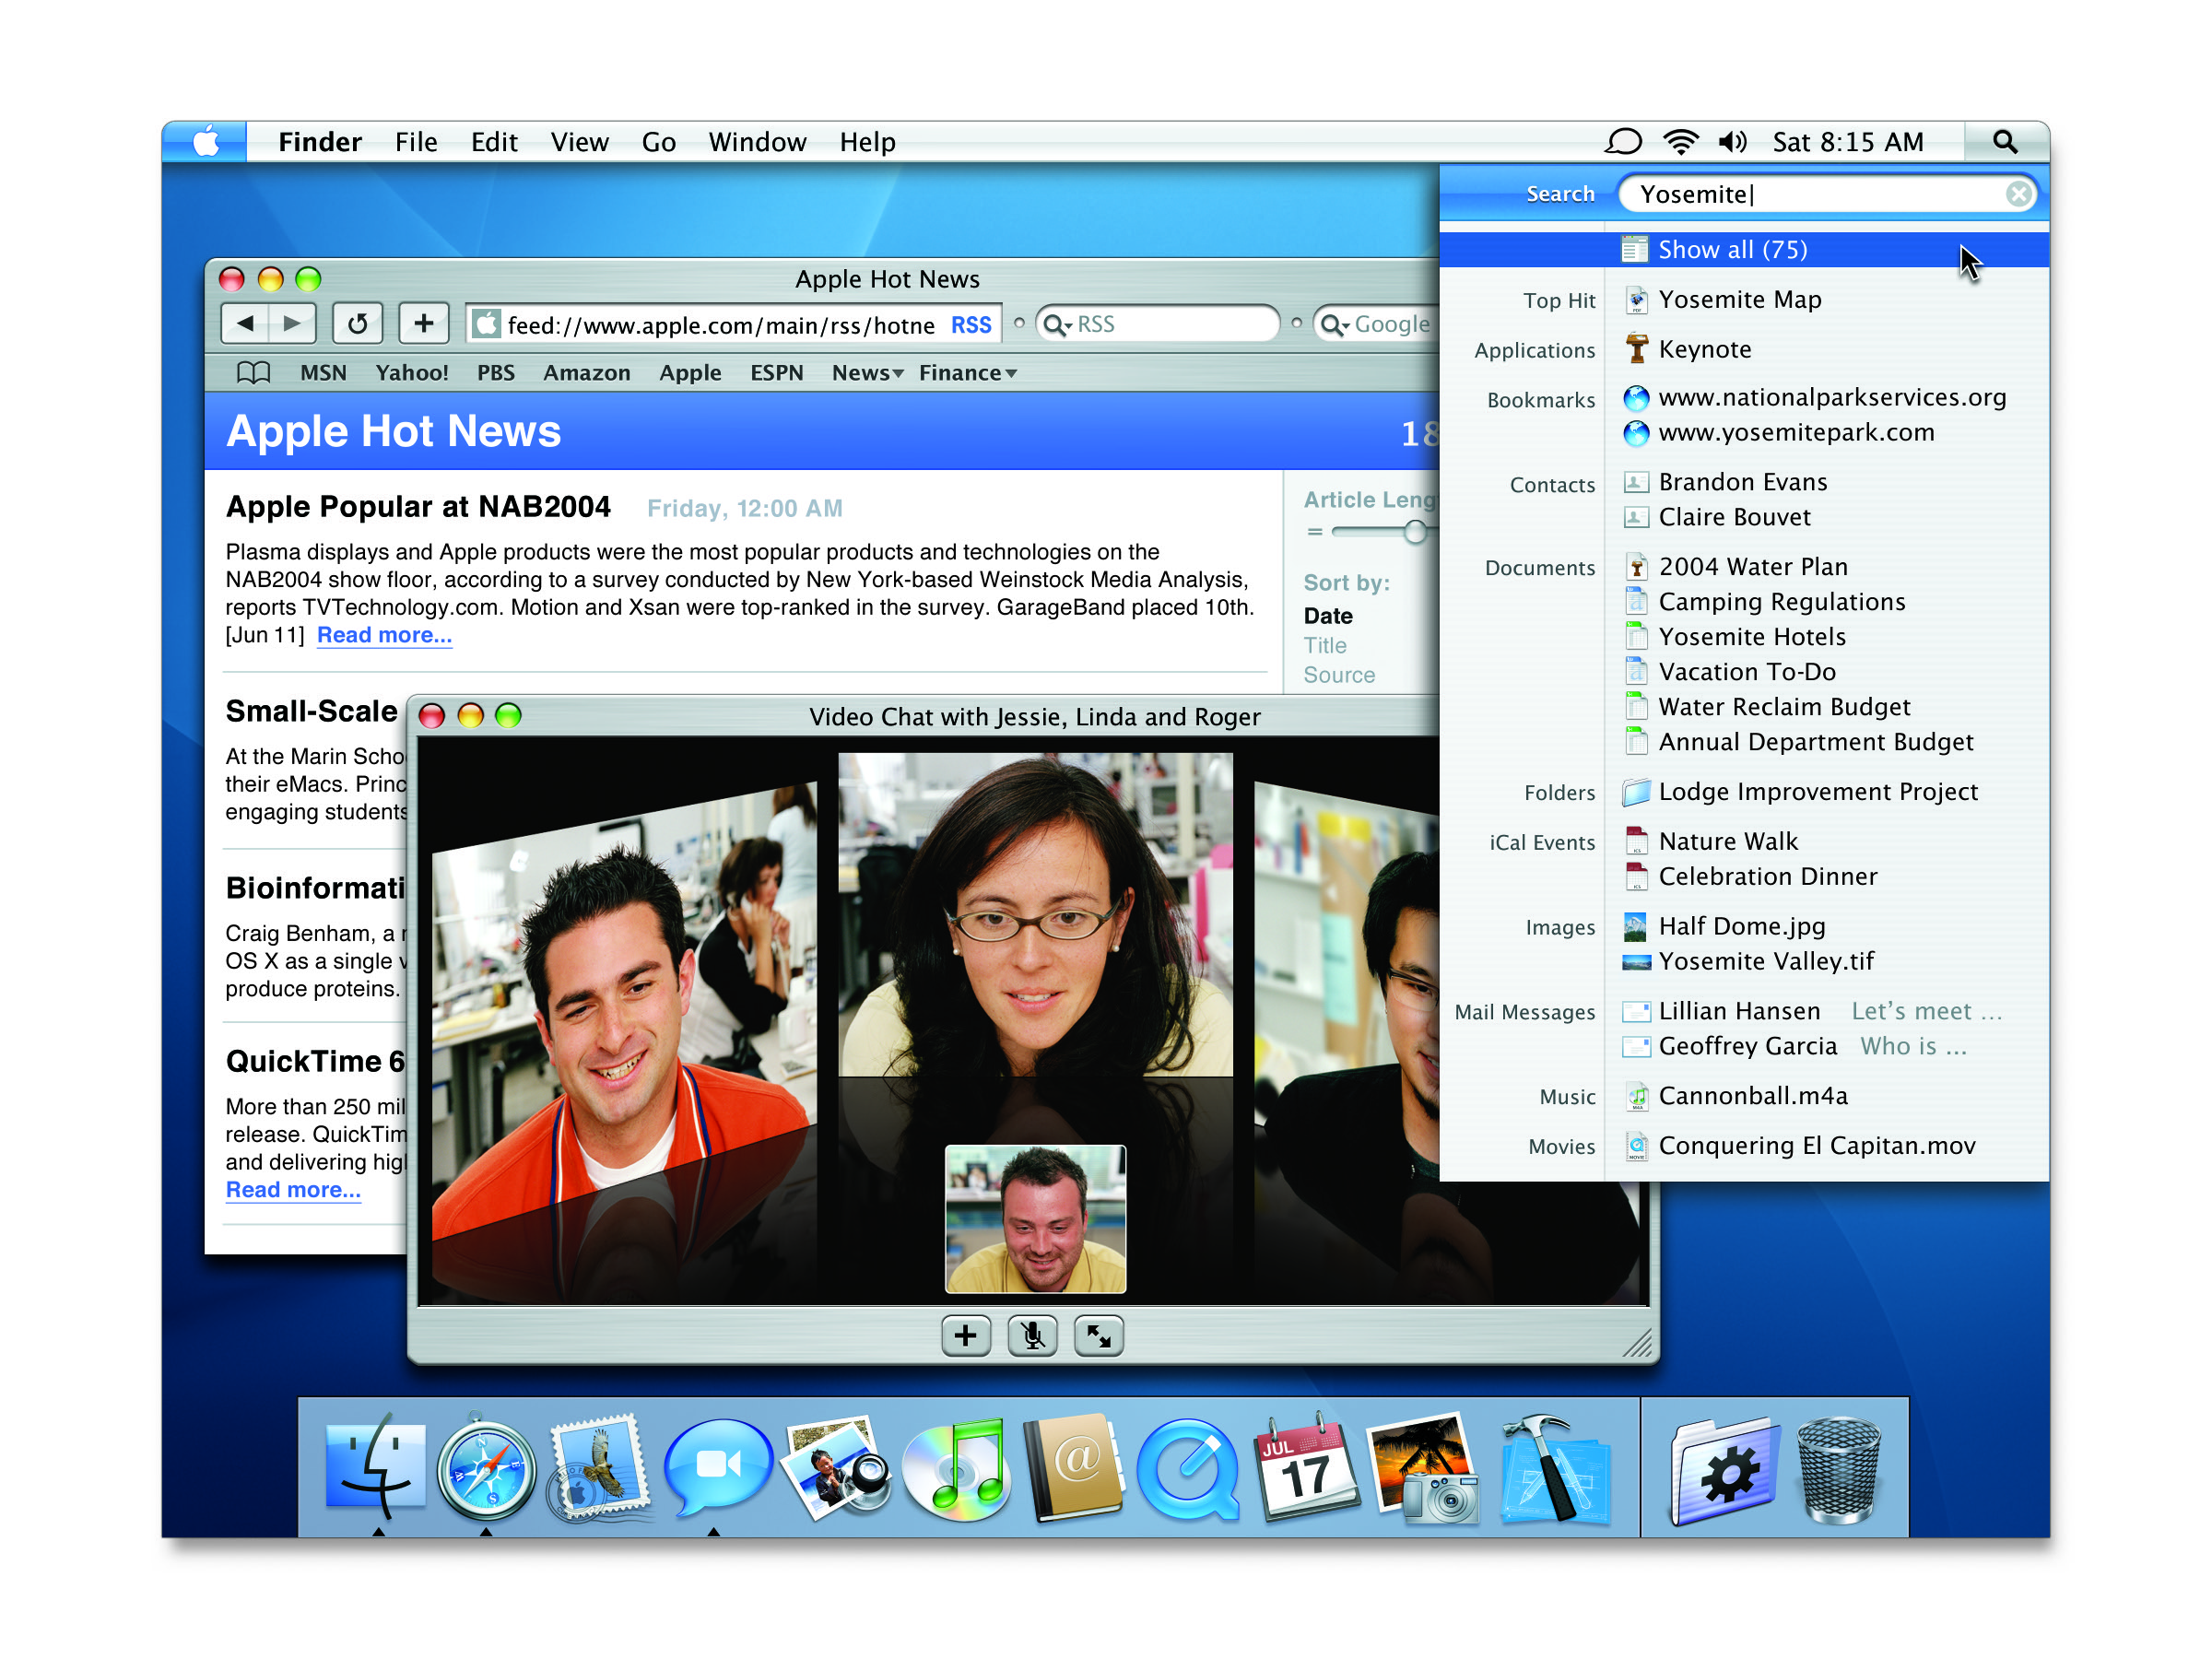Viewport: 2212px width, 1659px height.
Task: Select the picture-in-picture self-view thumbnail
Action: pyautogui.click(x=1035, y=1218)
